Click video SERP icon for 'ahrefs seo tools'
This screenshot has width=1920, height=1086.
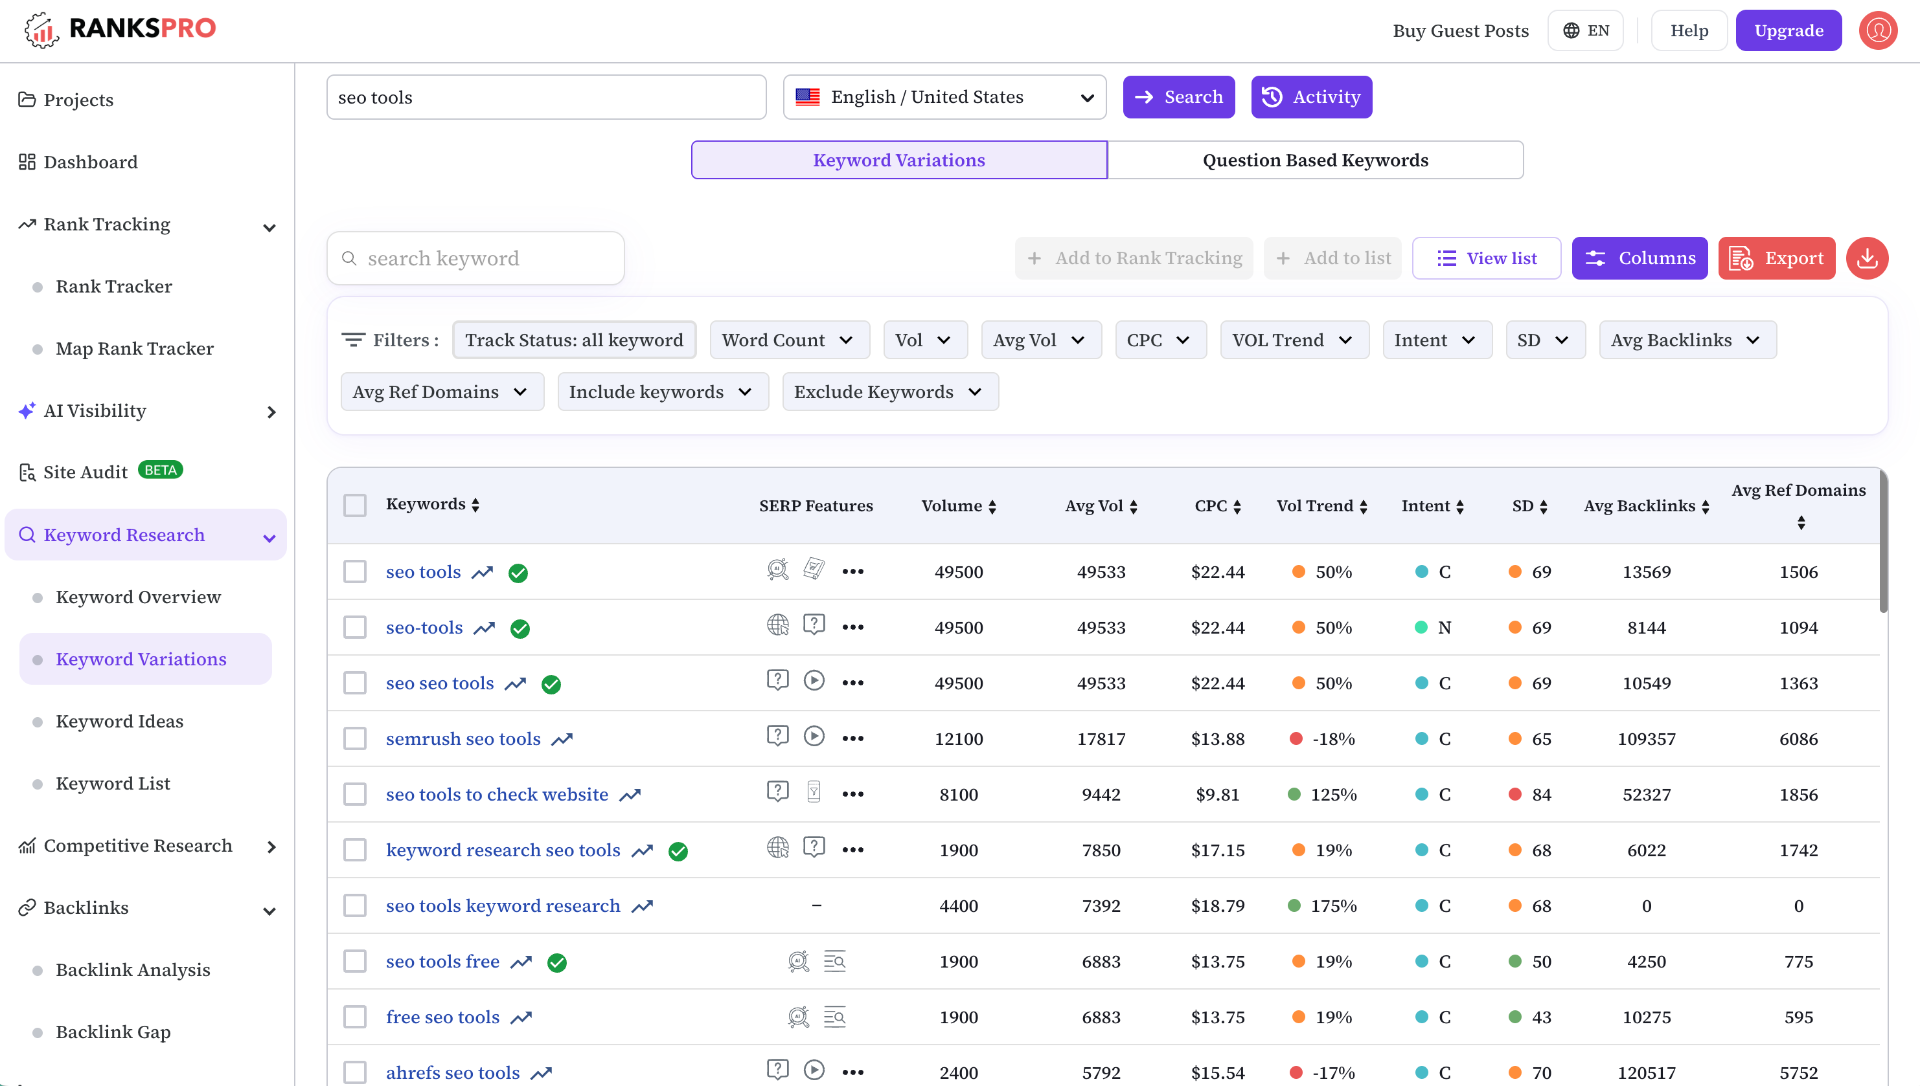815,1069
